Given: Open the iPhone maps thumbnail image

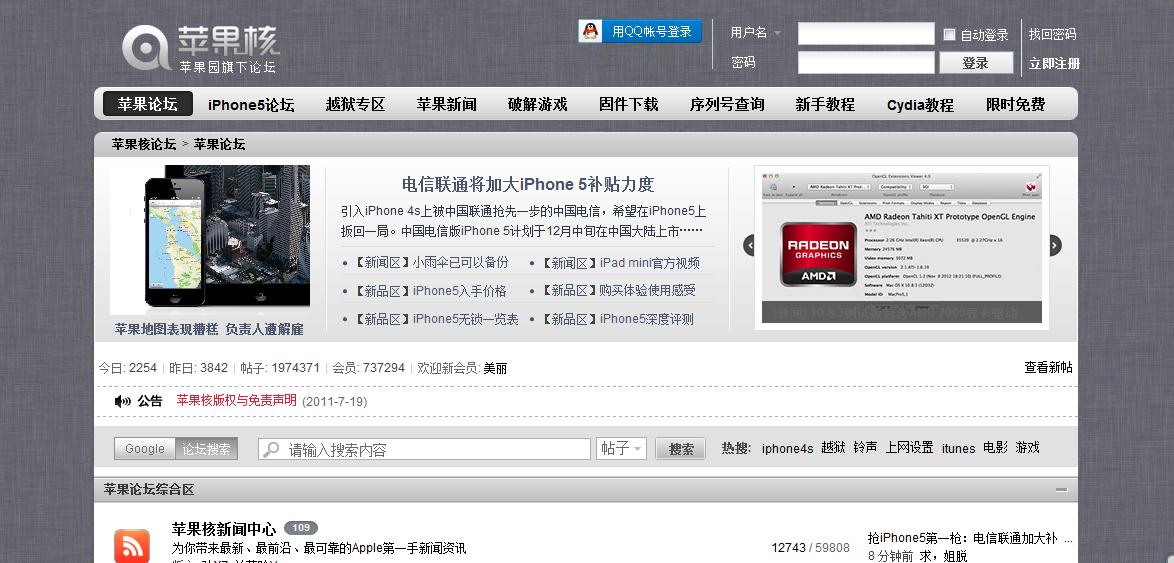Looking at the screenshot, I should (x=210, y=240).
